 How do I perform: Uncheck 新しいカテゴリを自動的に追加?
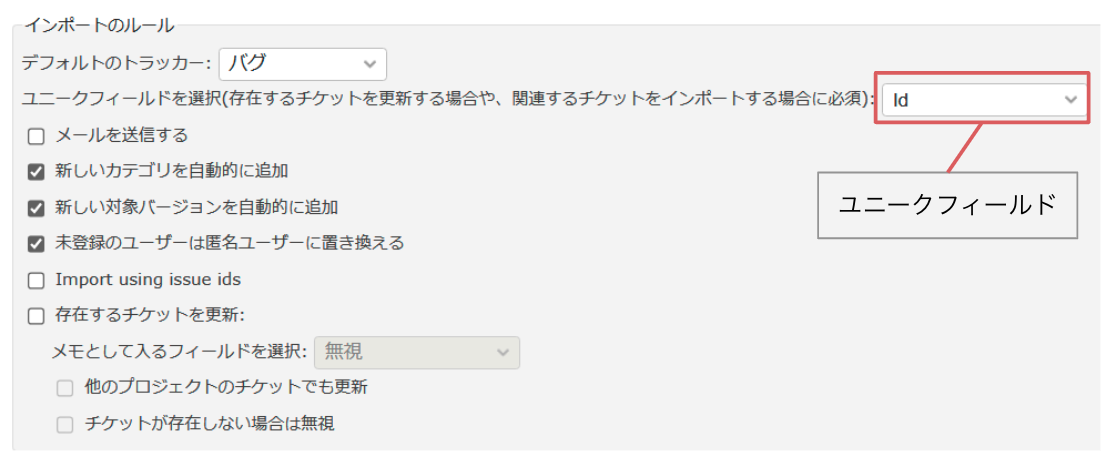coord(37,171)
